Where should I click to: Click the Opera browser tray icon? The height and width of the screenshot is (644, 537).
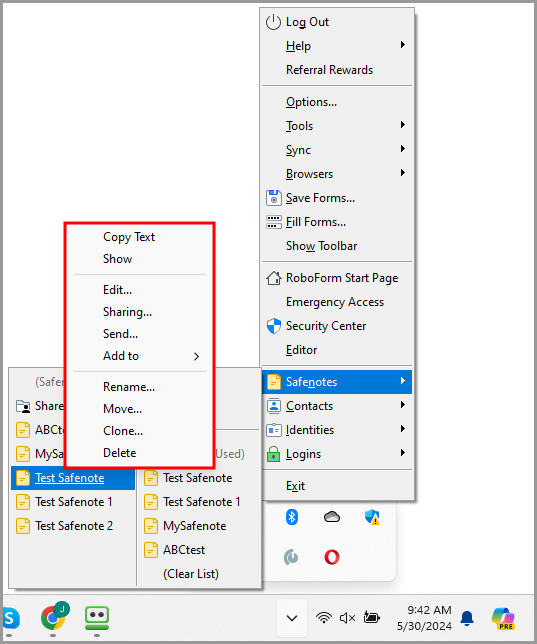tap(332, 557)
